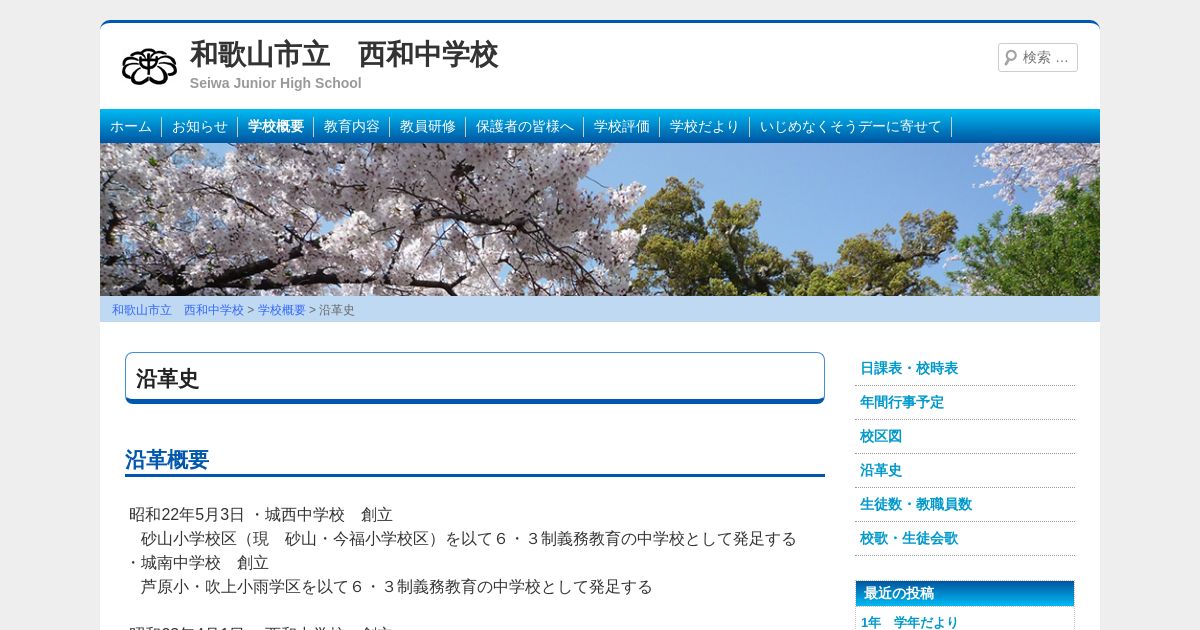The height and width of the screenshot is (630, 1200).
Task: Open the お知らせ menu item
Action: click(200, 126)
